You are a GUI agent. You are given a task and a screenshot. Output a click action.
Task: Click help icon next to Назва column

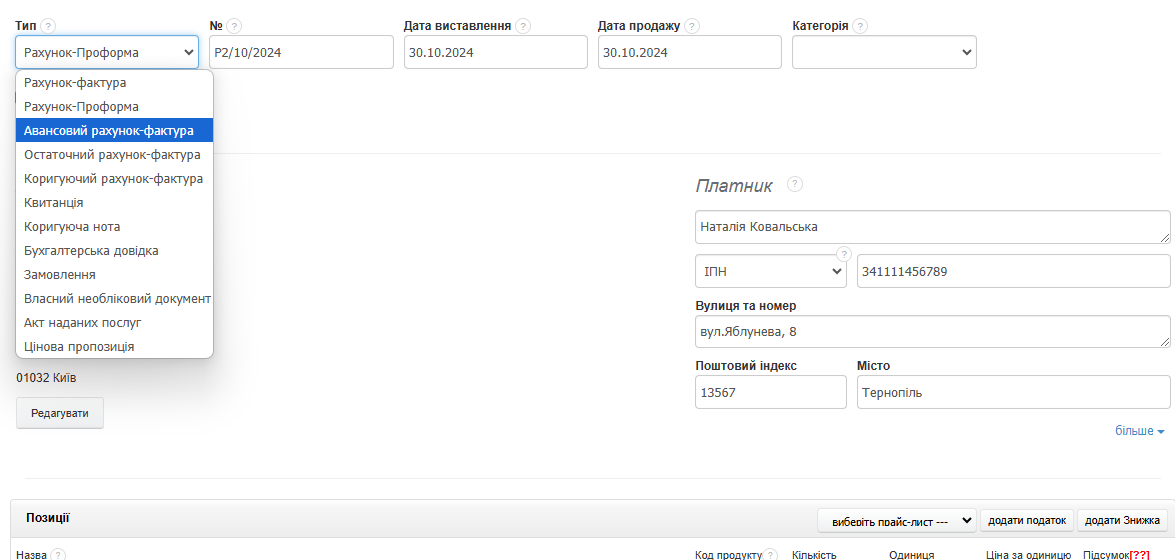[x=57, y=555]
